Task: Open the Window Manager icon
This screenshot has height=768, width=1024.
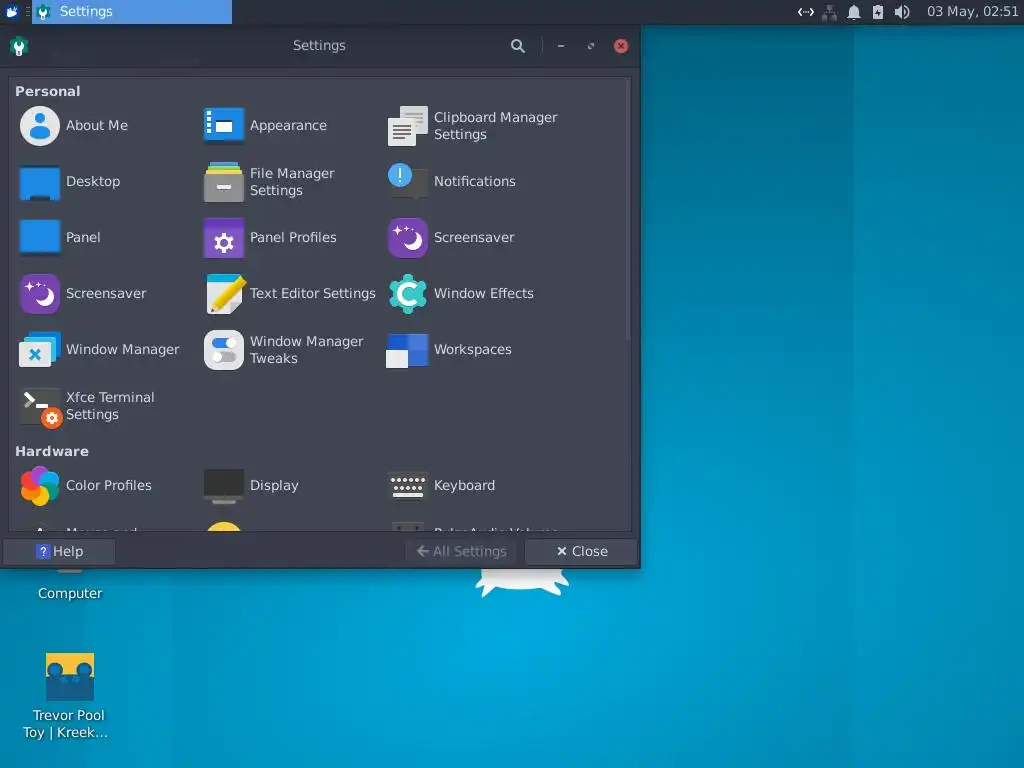Action: (x=40, y=349)
